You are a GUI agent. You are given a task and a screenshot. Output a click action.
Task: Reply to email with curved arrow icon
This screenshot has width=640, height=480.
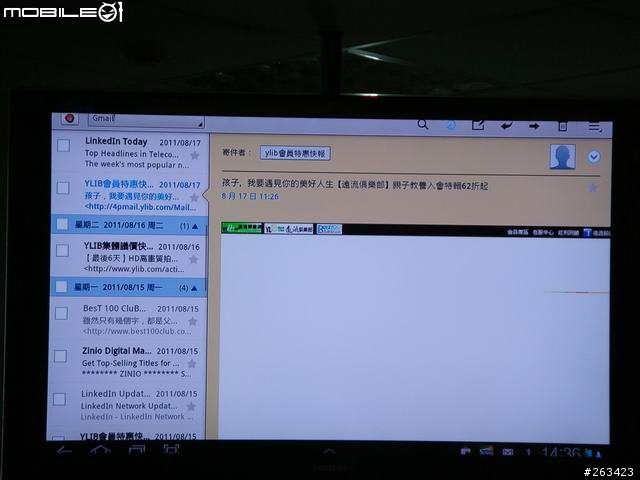click(x=507, y=126)
